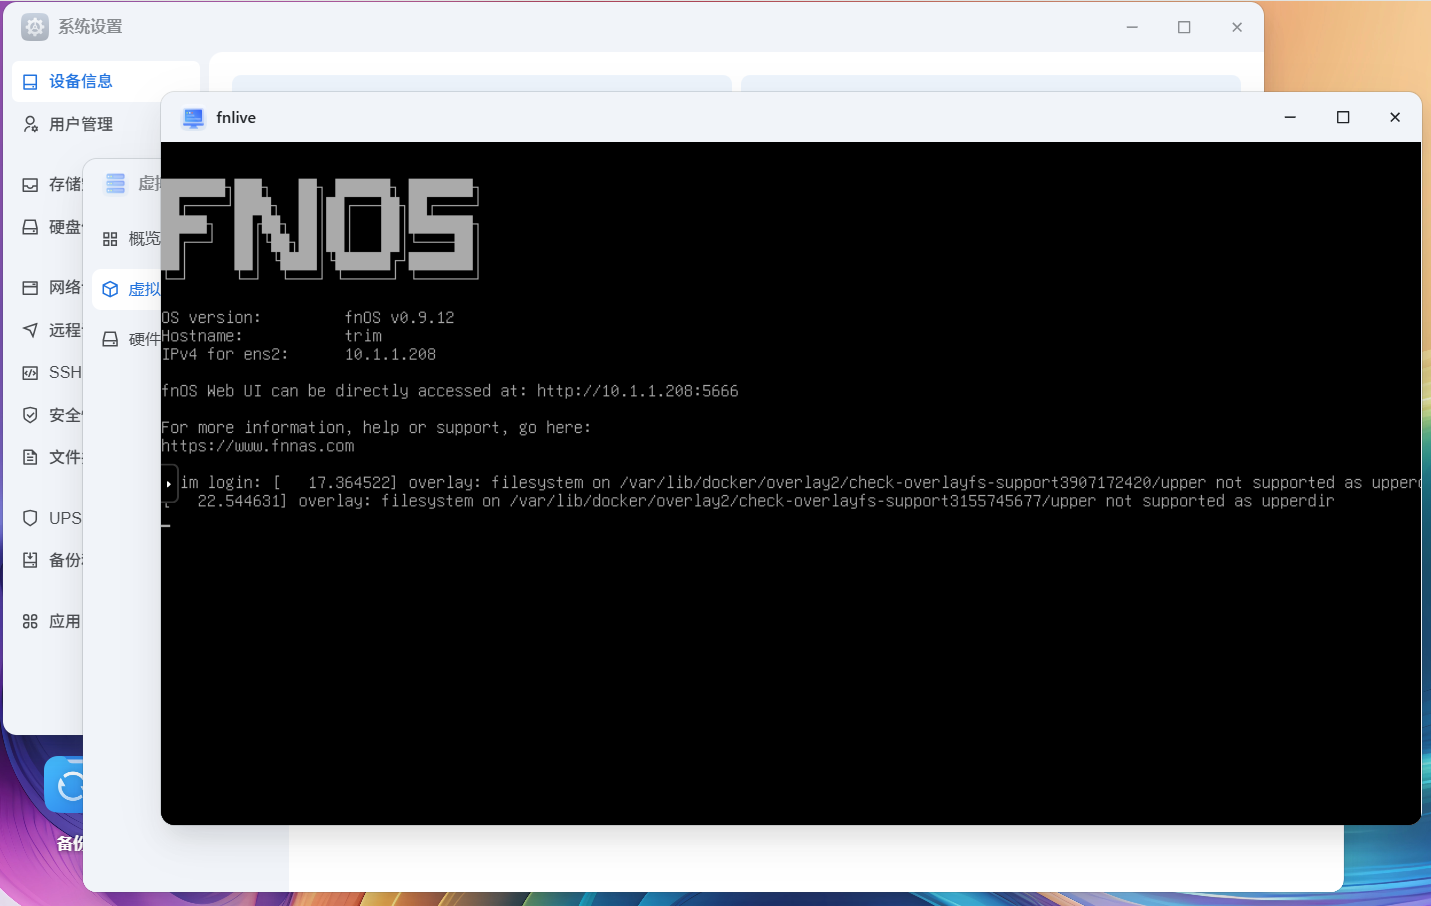Click the IPv4 address 10.1.1.208

(390, 354)
